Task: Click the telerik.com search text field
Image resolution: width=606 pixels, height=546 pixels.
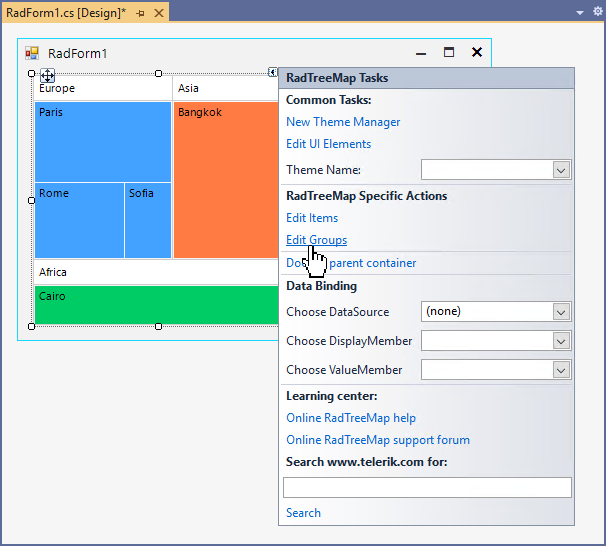Action: click(x=427, y=488)
